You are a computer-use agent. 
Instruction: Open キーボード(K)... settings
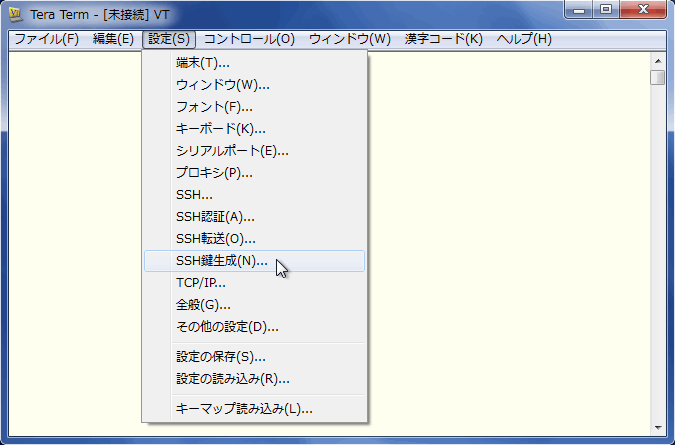pyautogui.click(x=254, y=129)
